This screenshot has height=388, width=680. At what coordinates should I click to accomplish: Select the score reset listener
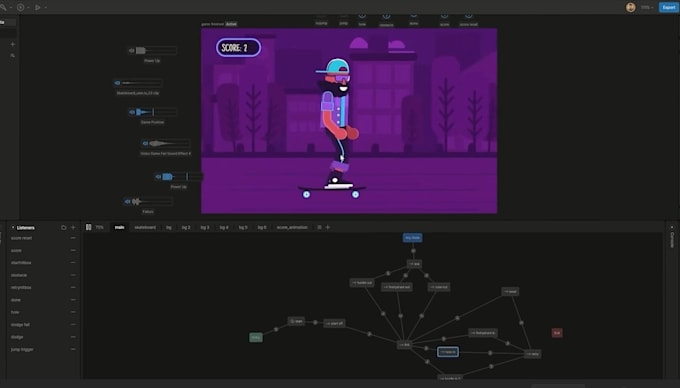click(21, 238)
